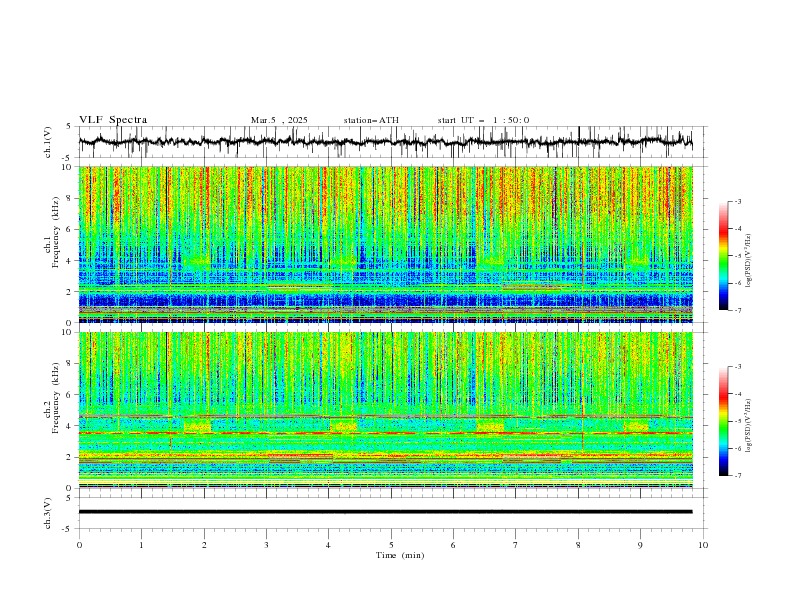The image size is (792, 612).
Task: Click the 'ch.2 Frequency (kHz)' axis label
Action: point(52,398)
